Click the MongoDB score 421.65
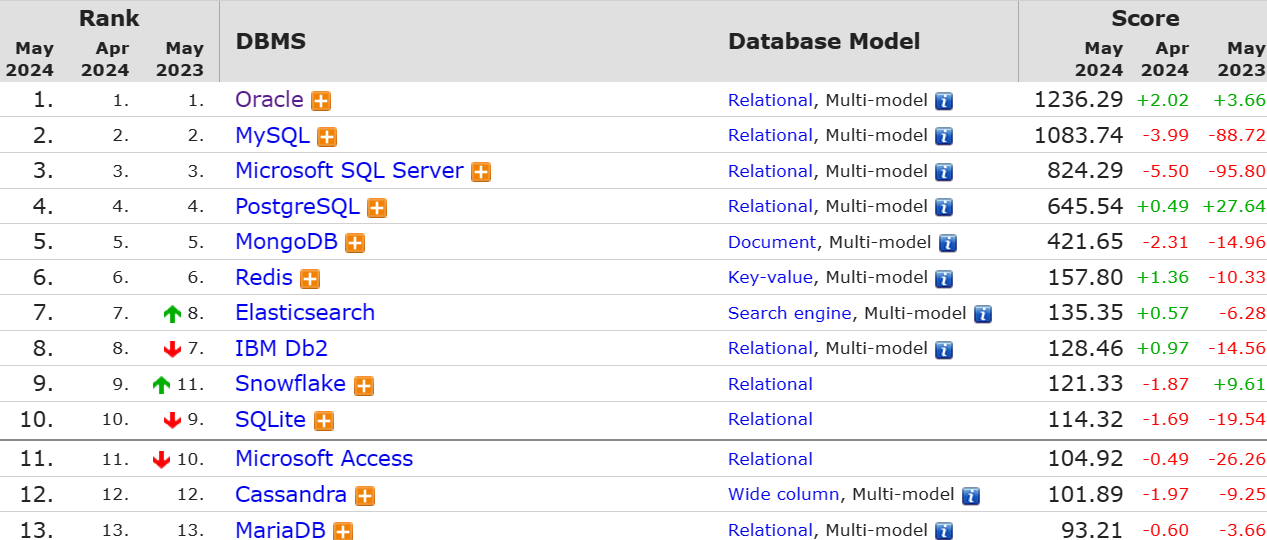This screenshot has height=540, width=1267. click(x=1086, y=241)
